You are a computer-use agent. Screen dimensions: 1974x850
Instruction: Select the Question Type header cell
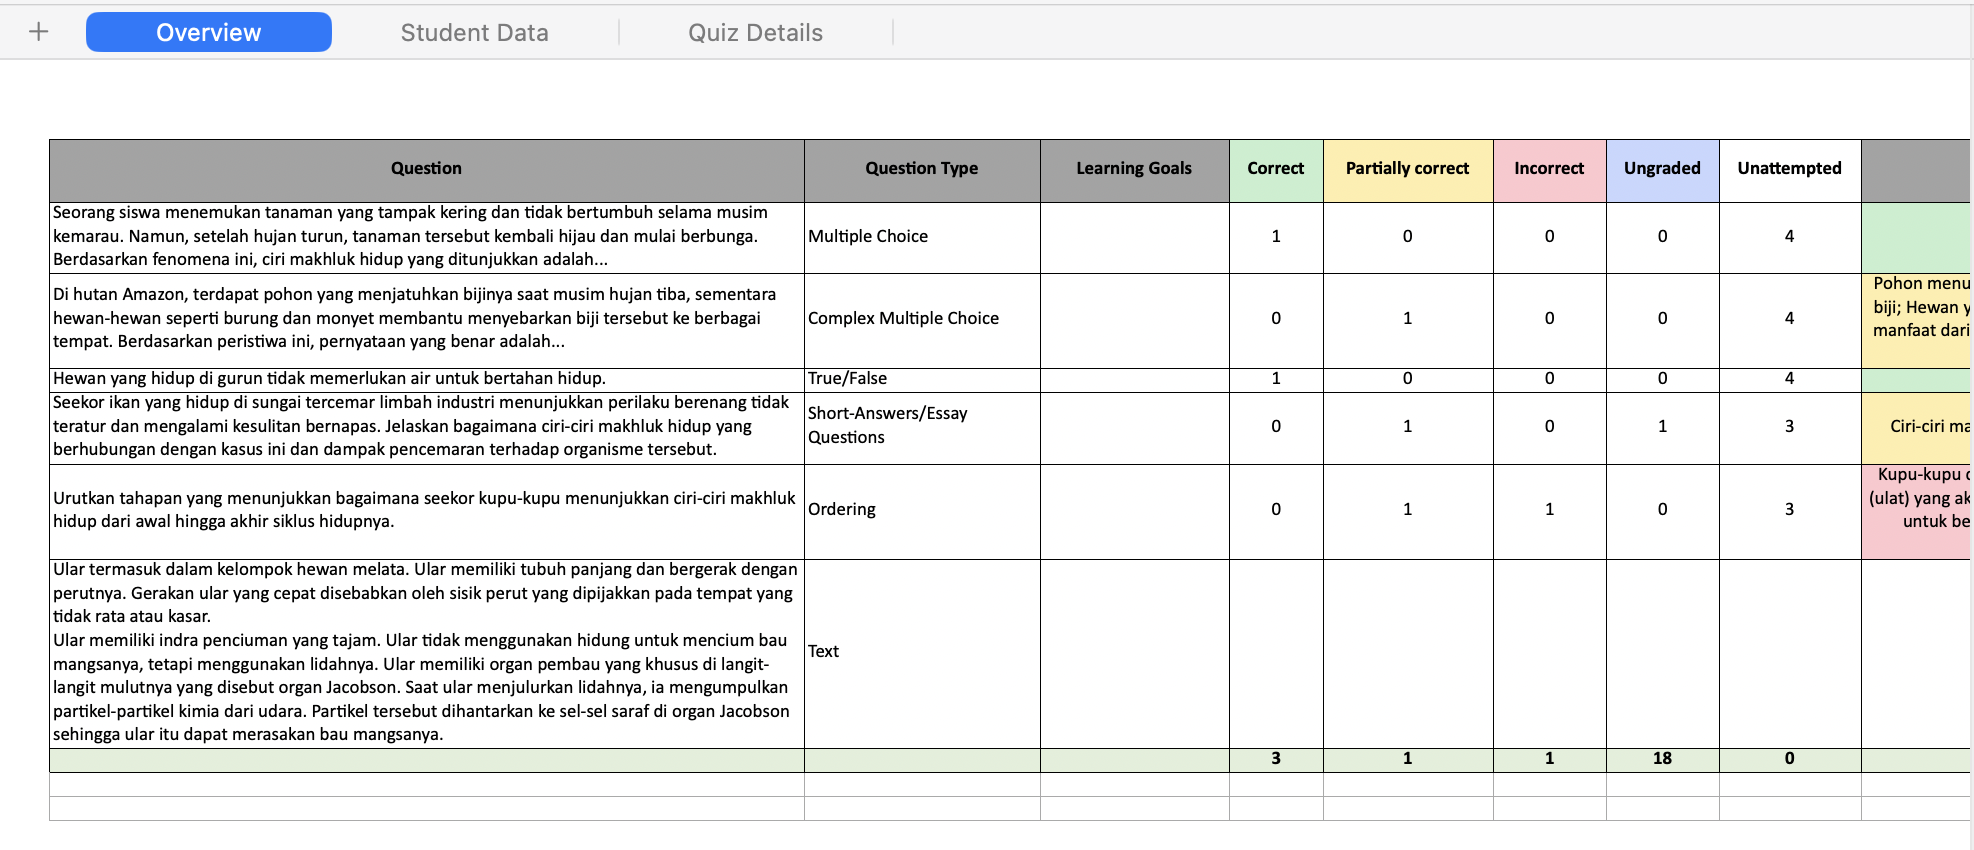921,169
